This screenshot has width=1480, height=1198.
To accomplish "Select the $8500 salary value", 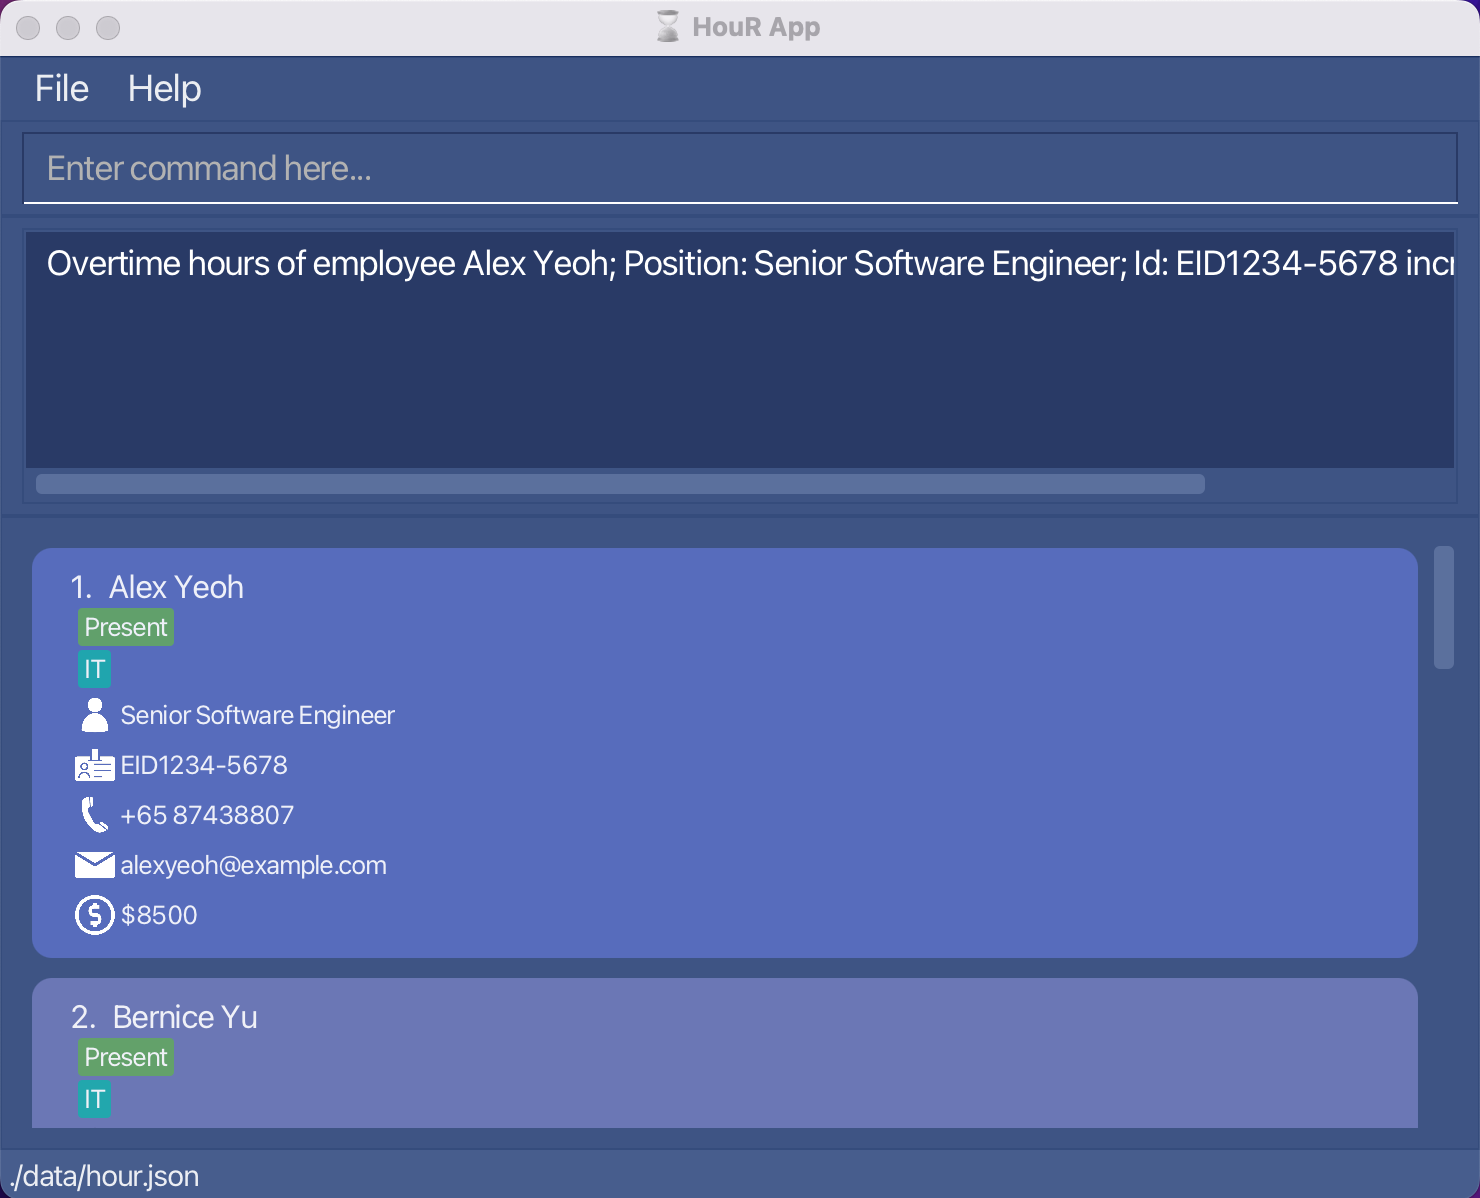I will point(159,915).
